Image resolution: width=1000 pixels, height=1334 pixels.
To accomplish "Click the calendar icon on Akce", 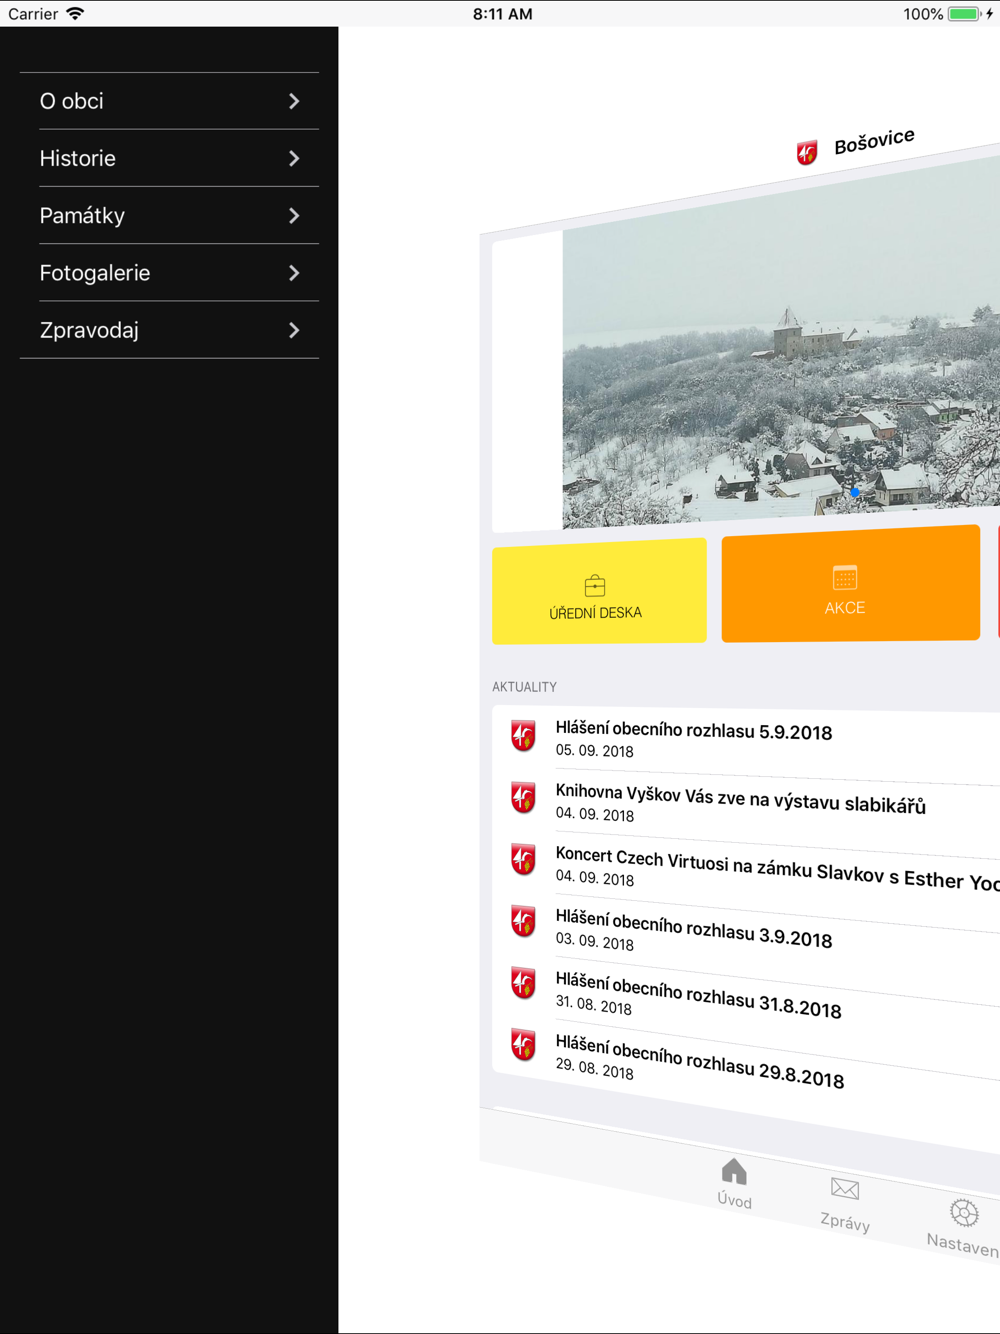I will click(x=845, y=577).
